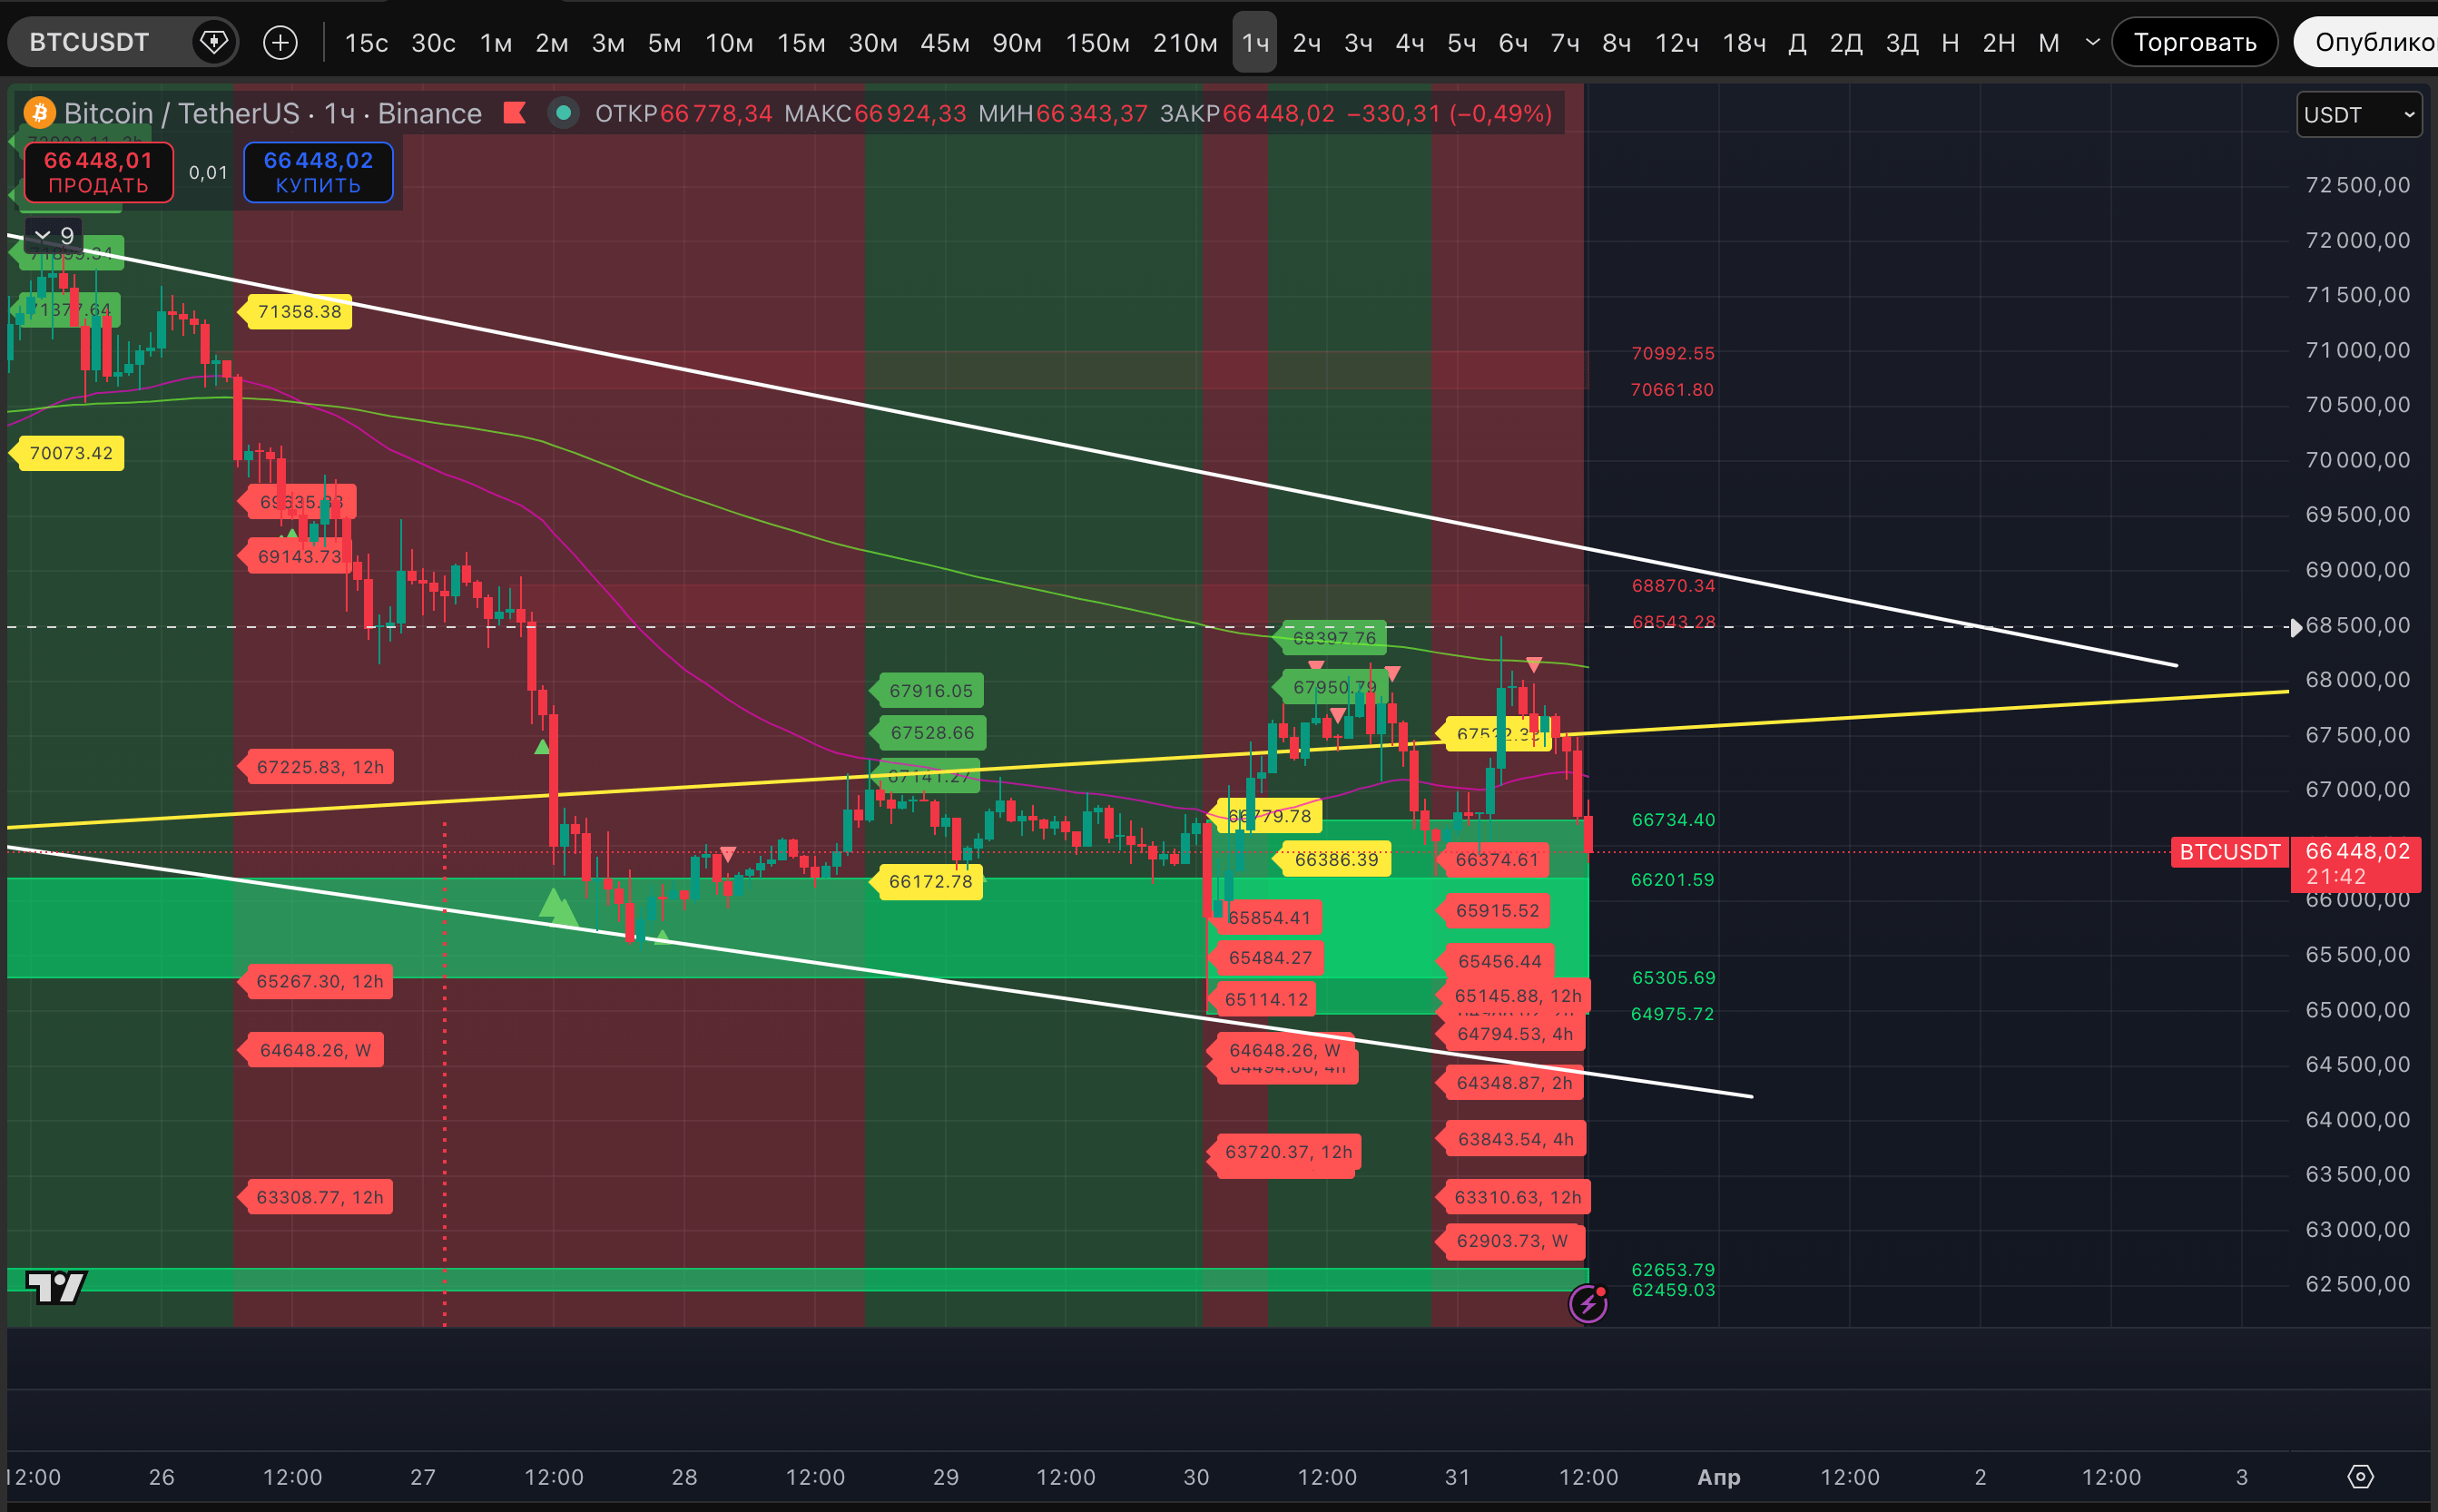
Task: Expand the timeframe list chevron after М
Action: point(2092,42)
